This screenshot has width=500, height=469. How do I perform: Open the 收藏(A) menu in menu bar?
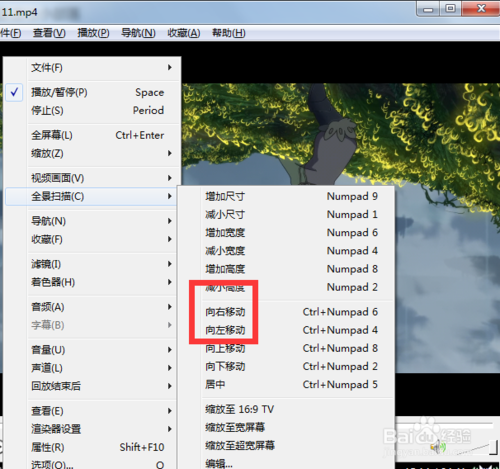click(184, 33)
